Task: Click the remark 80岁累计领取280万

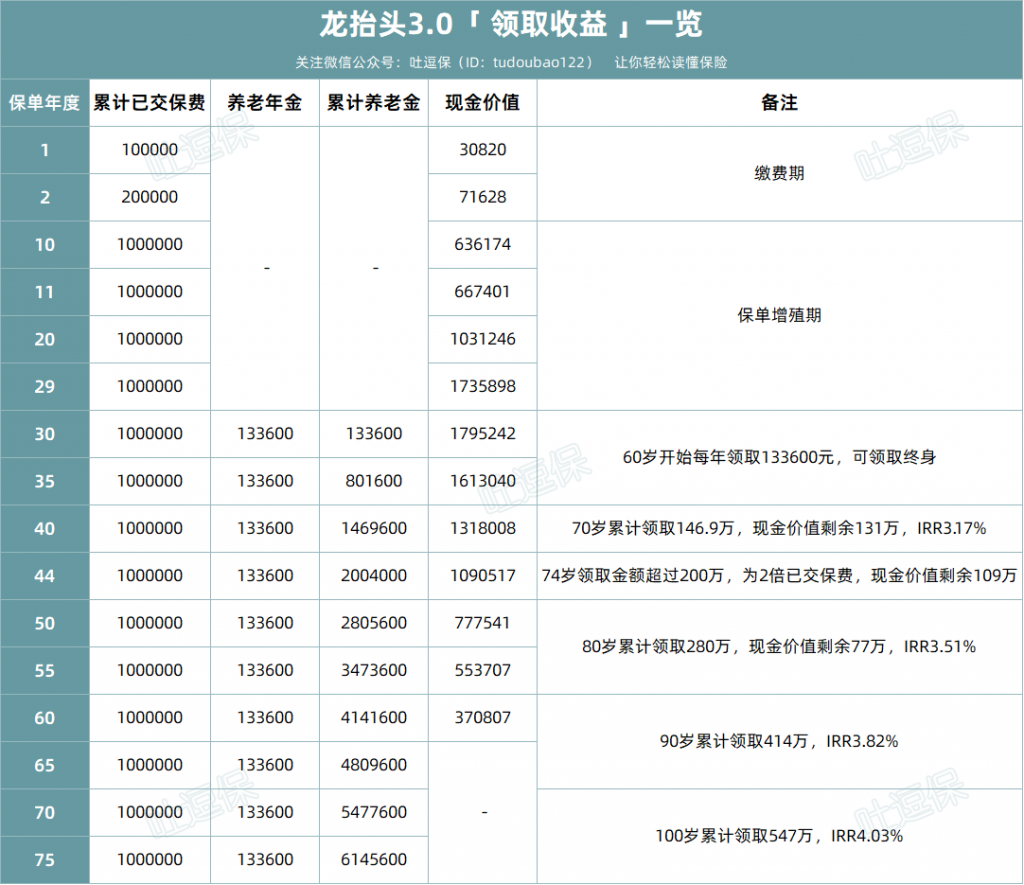Action: [779, 647]
